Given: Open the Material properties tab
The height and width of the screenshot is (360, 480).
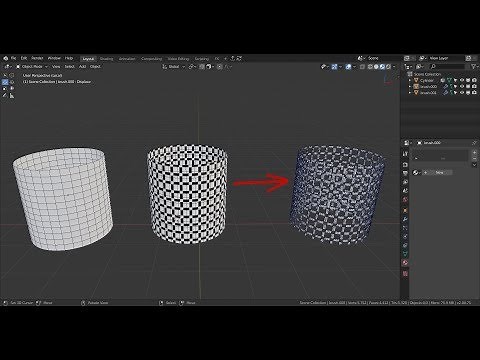Looking at the screenshot, I should pos(405,263).
